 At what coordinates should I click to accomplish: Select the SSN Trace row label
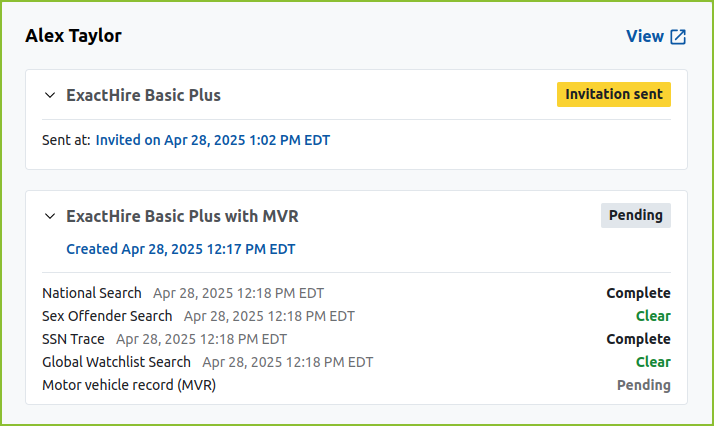pos(73,339)
